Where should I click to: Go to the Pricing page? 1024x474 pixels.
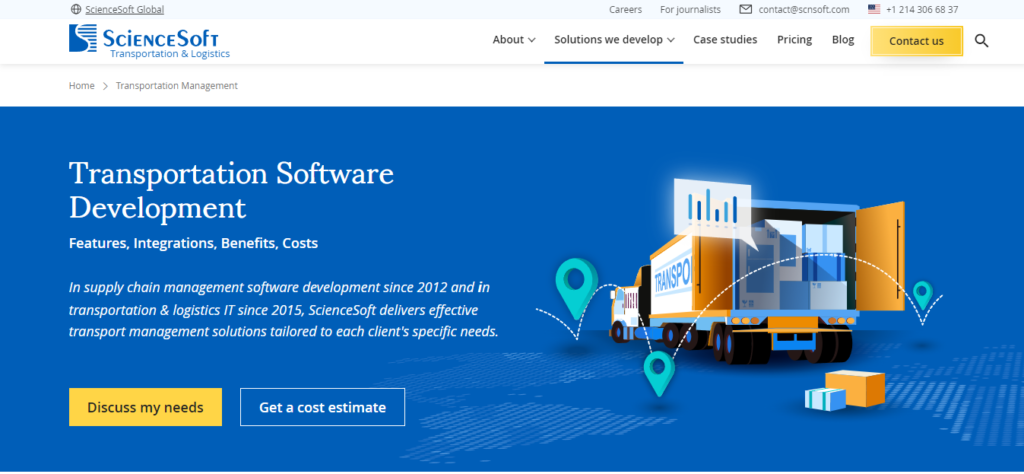point(794,40)
